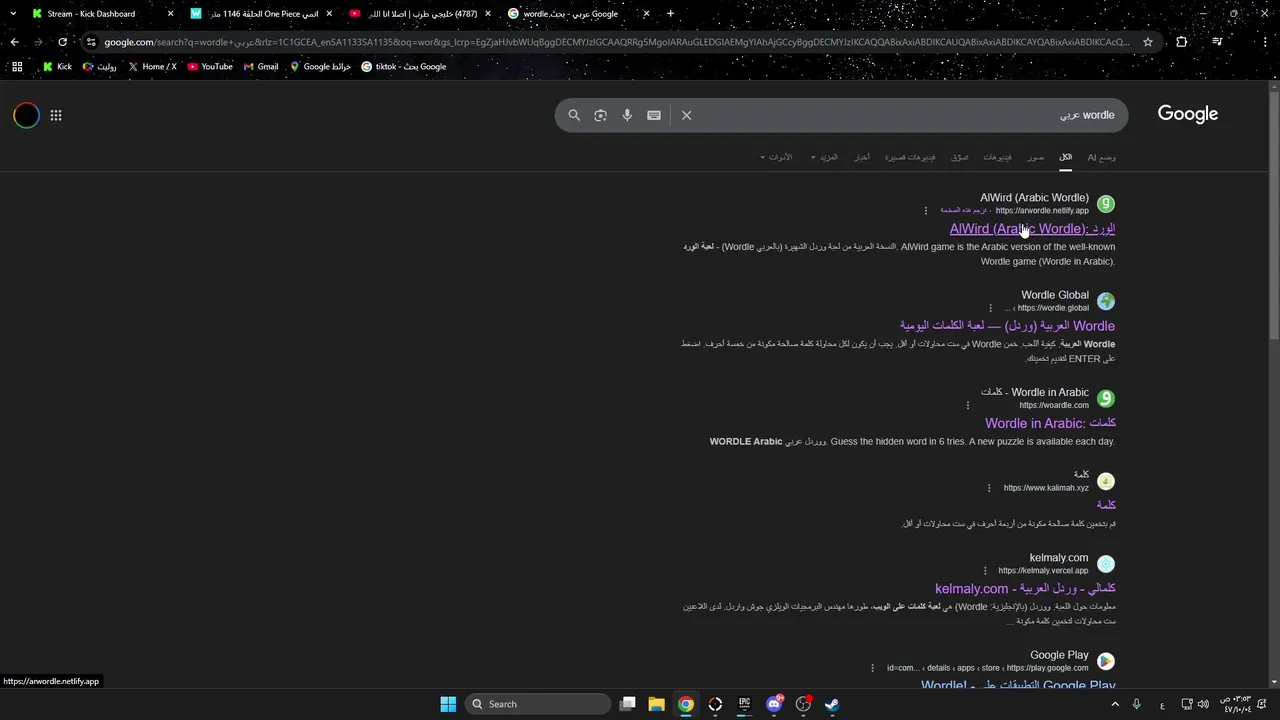Show hidden system tray icons chevron

[x=1115, y=704]
